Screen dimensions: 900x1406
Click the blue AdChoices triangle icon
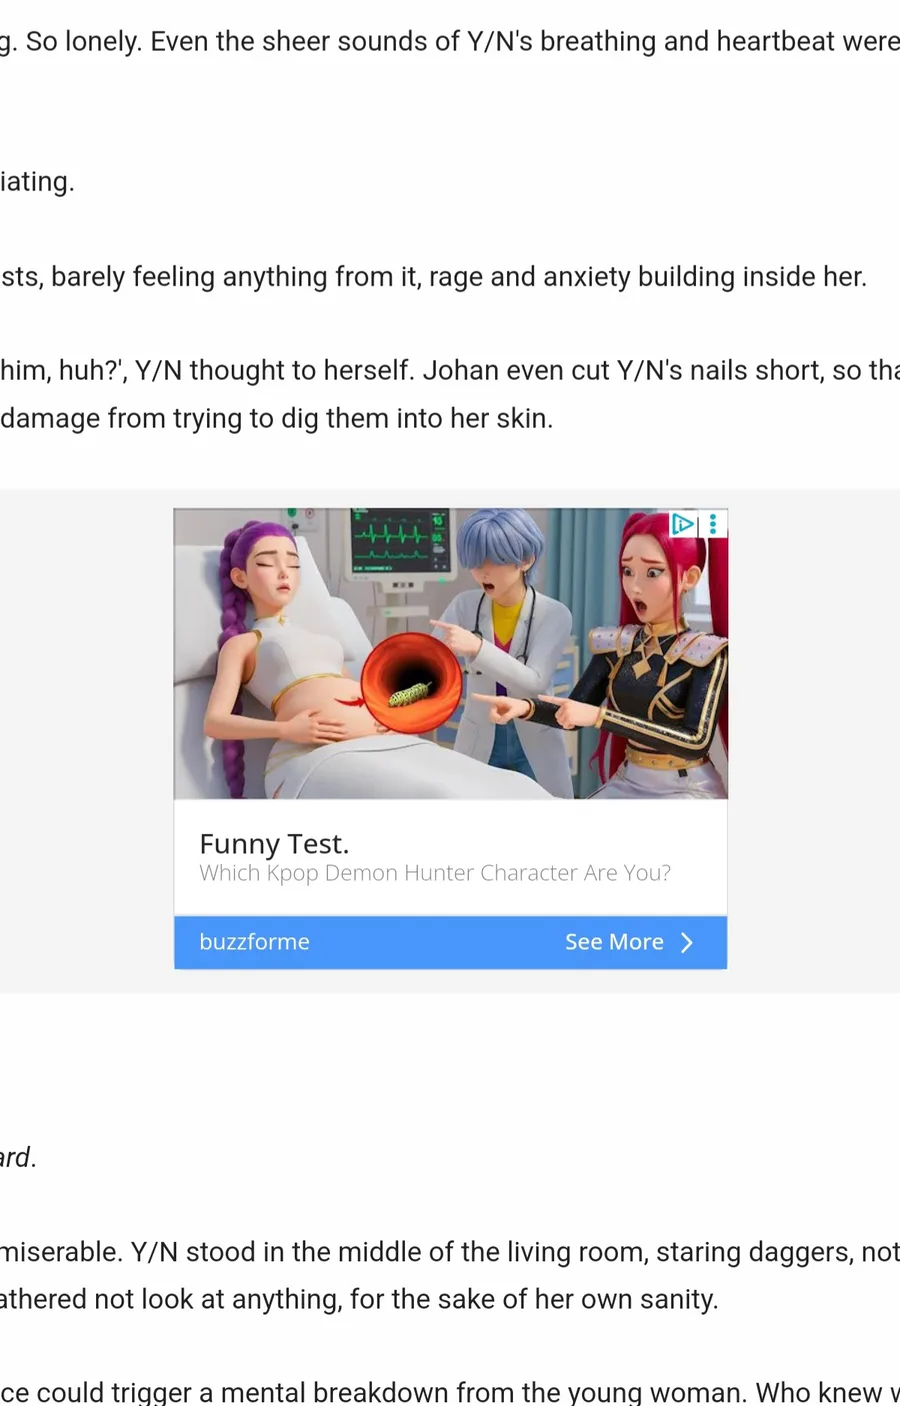coord(683,523)
